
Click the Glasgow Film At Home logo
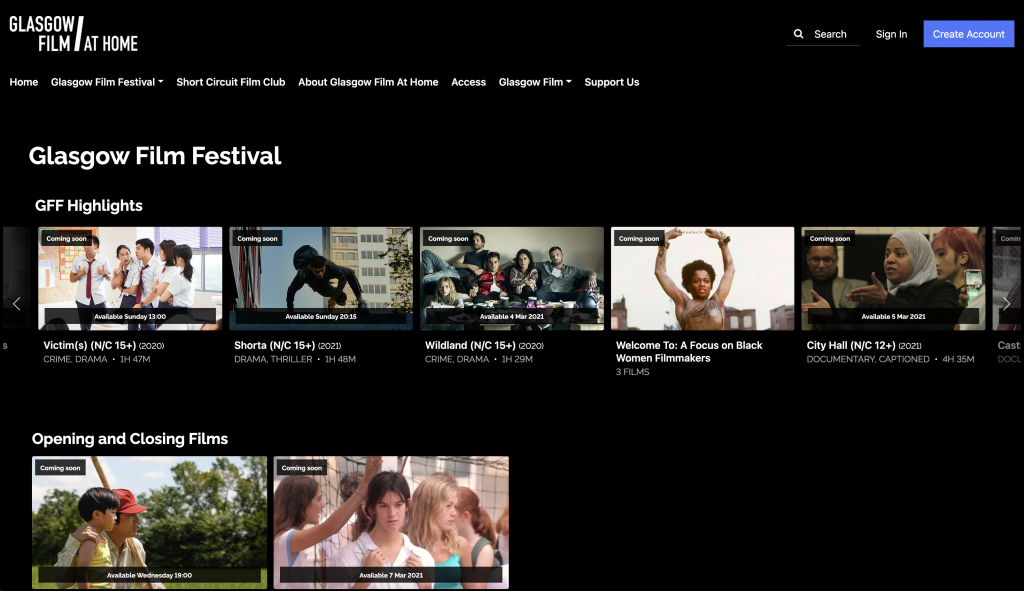click(74, 34)
